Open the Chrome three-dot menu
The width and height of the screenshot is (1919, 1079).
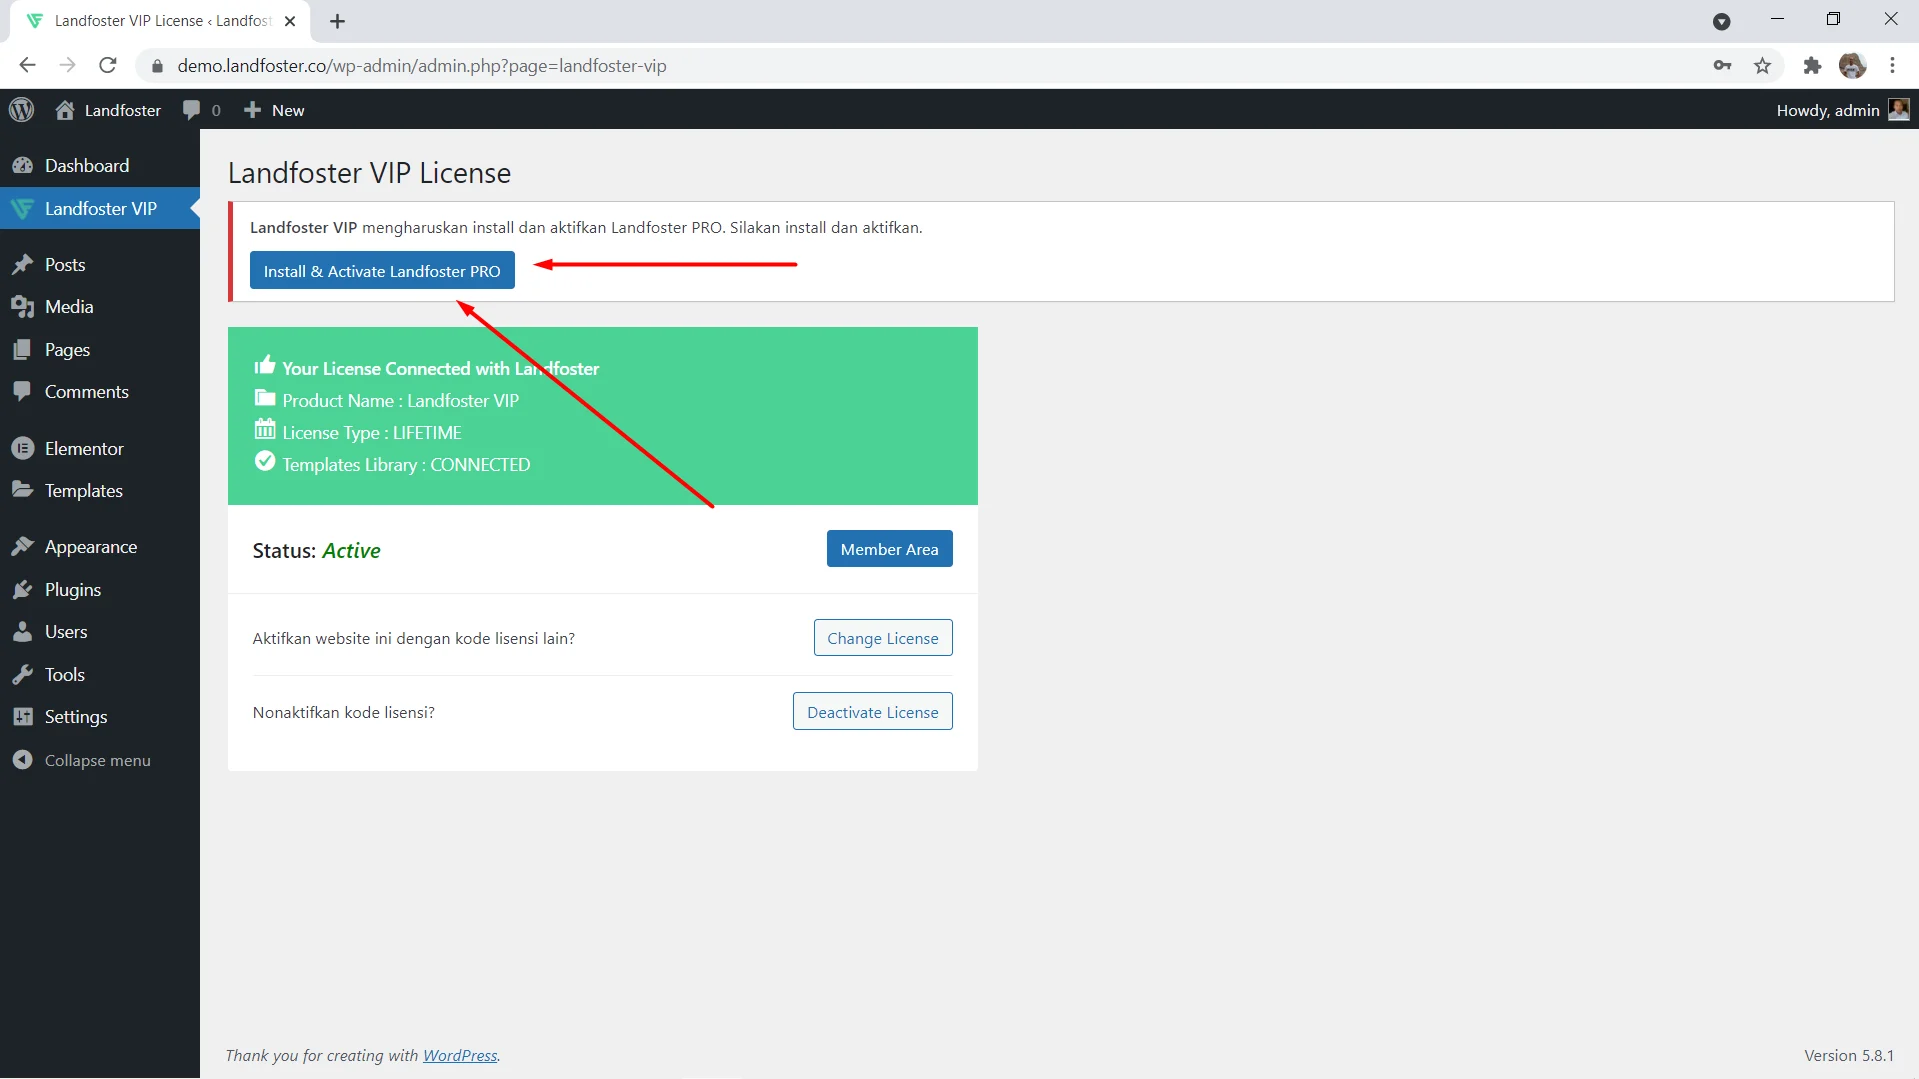pos(1892,66)
